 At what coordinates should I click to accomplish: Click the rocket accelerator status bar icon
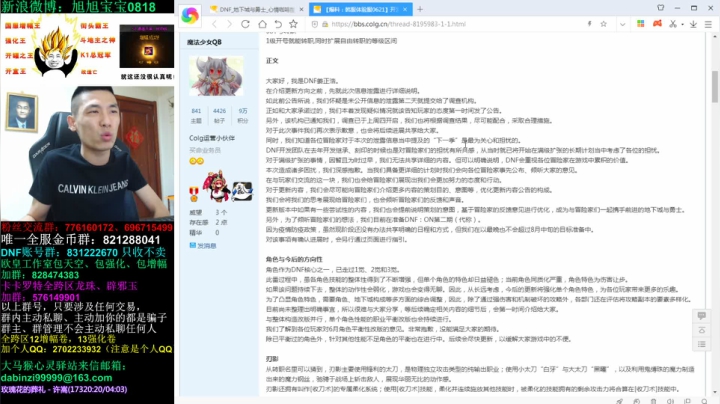(620, 401)
